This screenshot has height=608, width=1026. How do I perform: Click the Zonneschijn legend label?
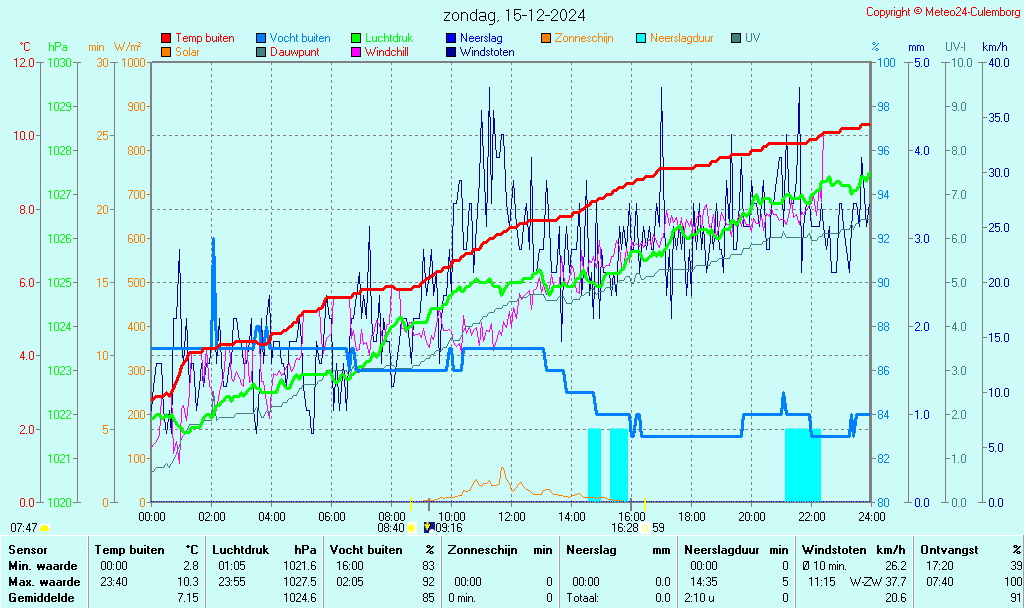pyautogui.click(x=583, y=38)
